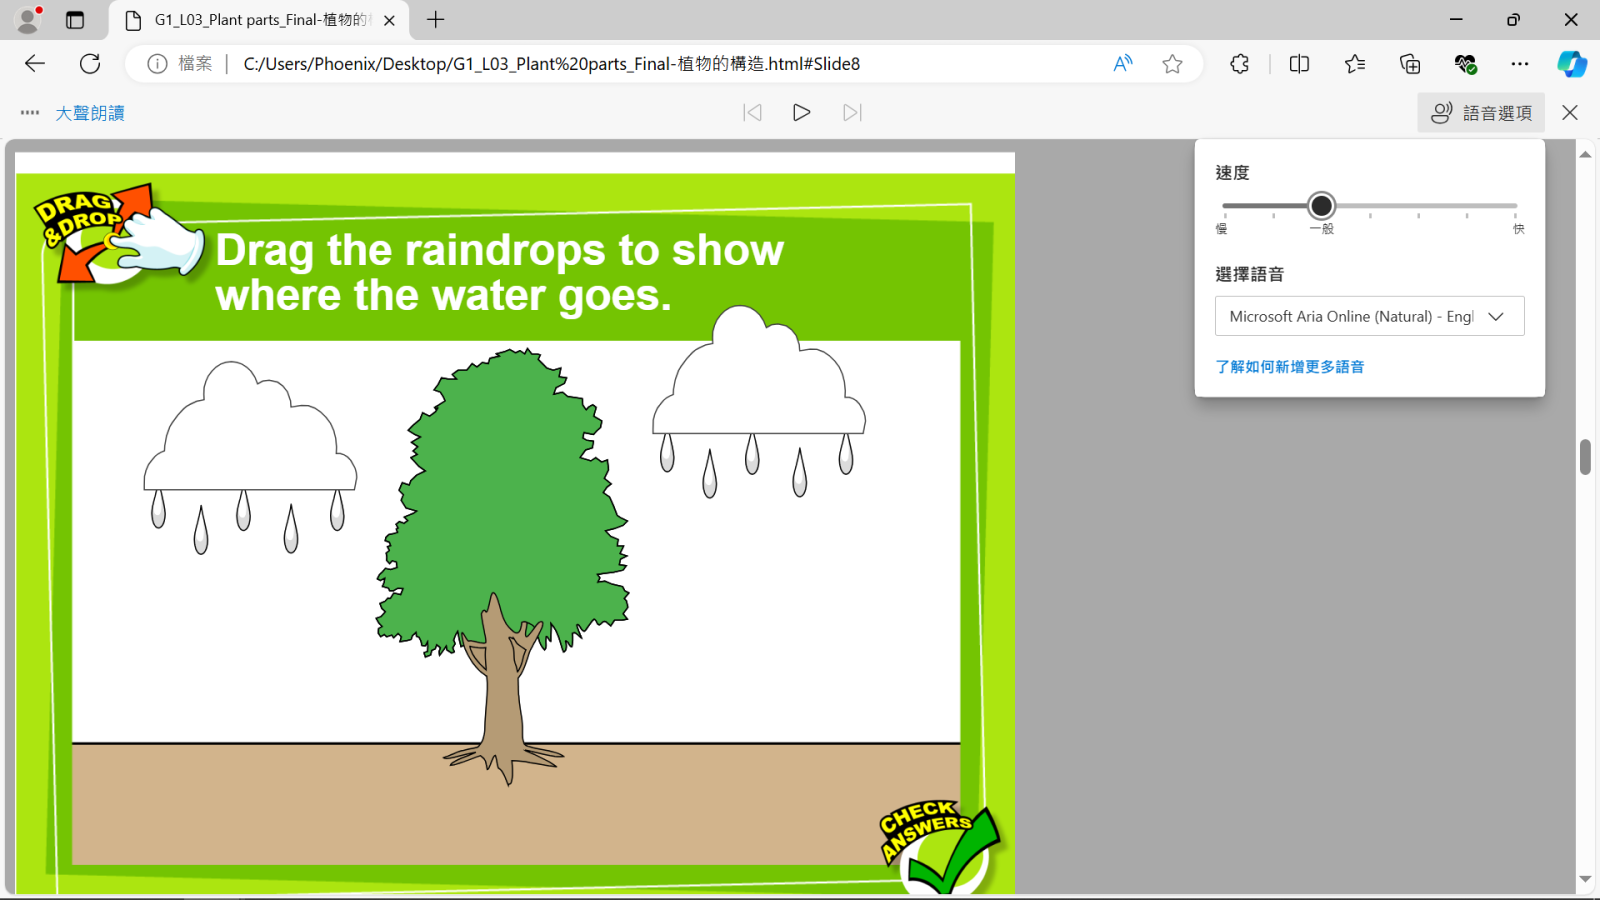
Task: Skip to the next paragraph in Read Aloud
Action: click(852, 113)
